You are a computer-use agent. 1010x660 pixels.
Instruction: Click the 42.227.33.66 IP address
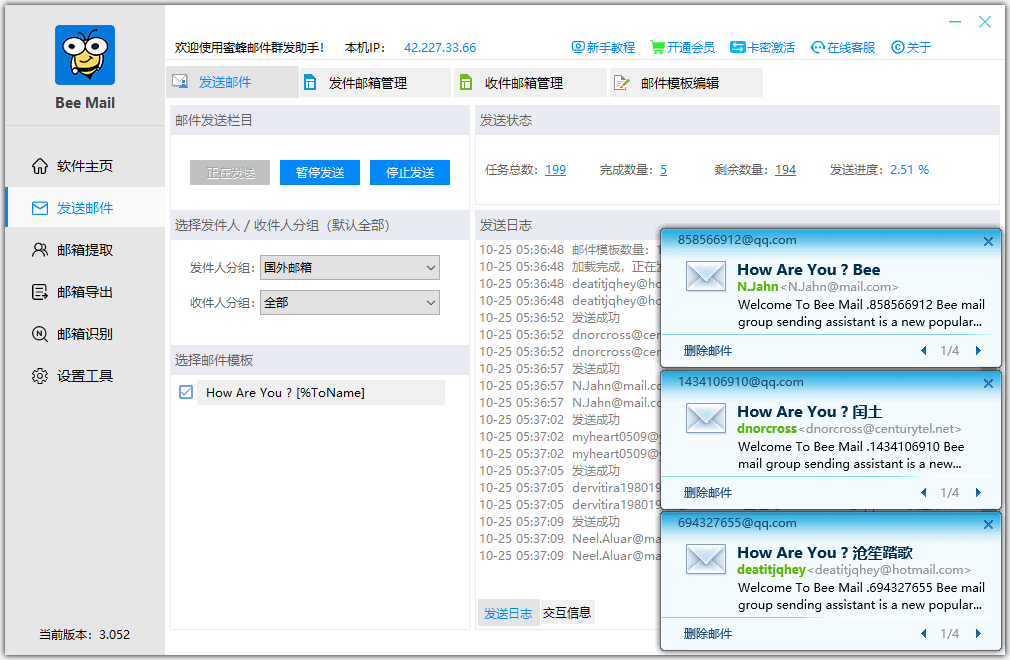[x=442, y=46]
